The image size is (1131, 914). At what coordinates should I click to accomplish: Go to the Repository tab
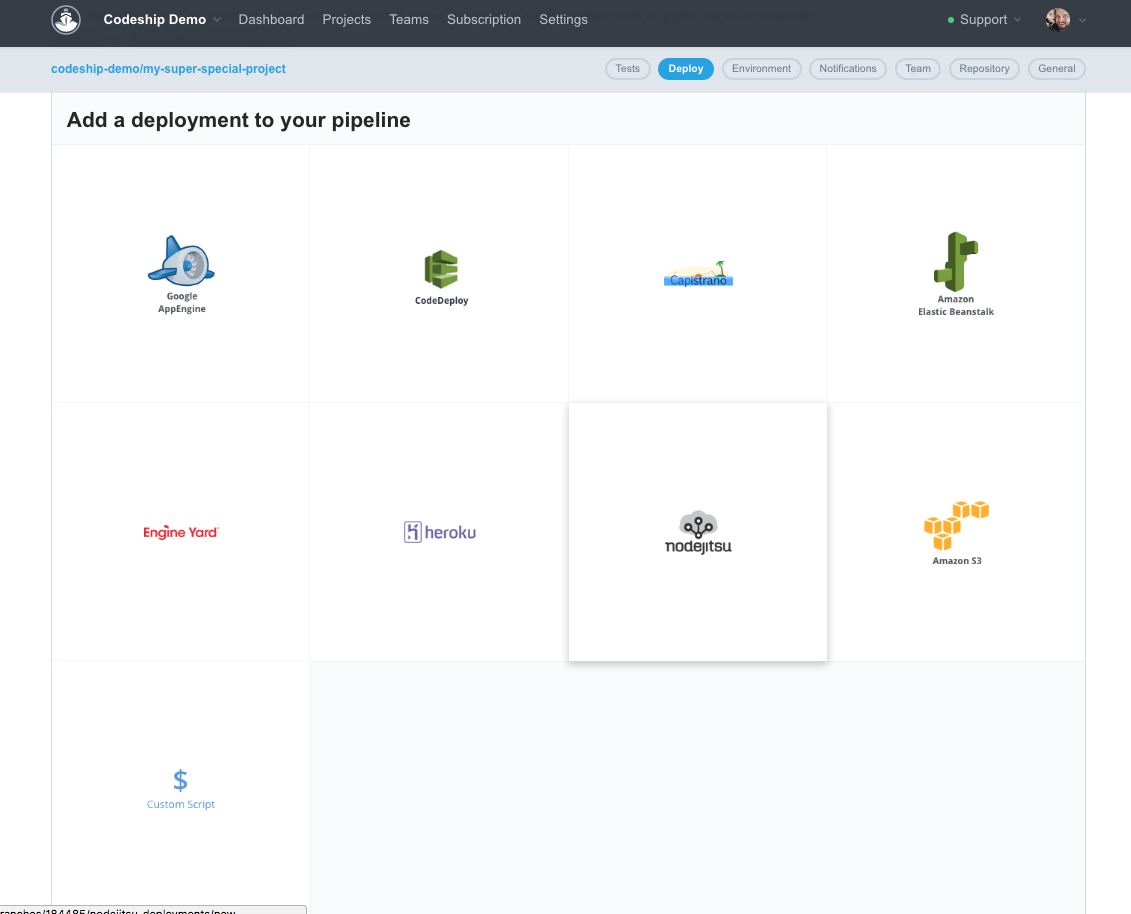[984, 69]
